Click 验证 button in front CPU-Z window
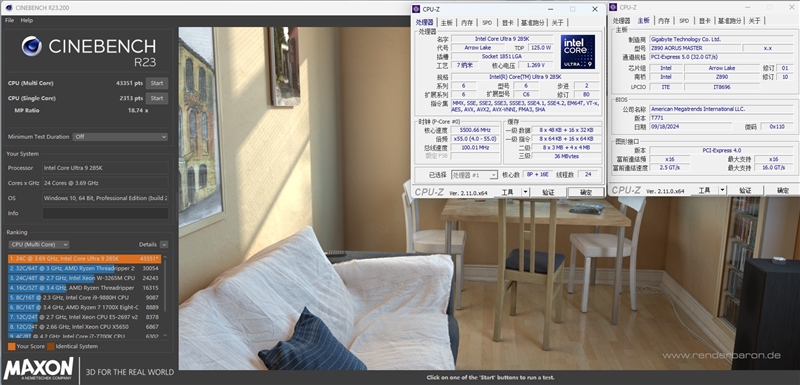 [548, 192]
